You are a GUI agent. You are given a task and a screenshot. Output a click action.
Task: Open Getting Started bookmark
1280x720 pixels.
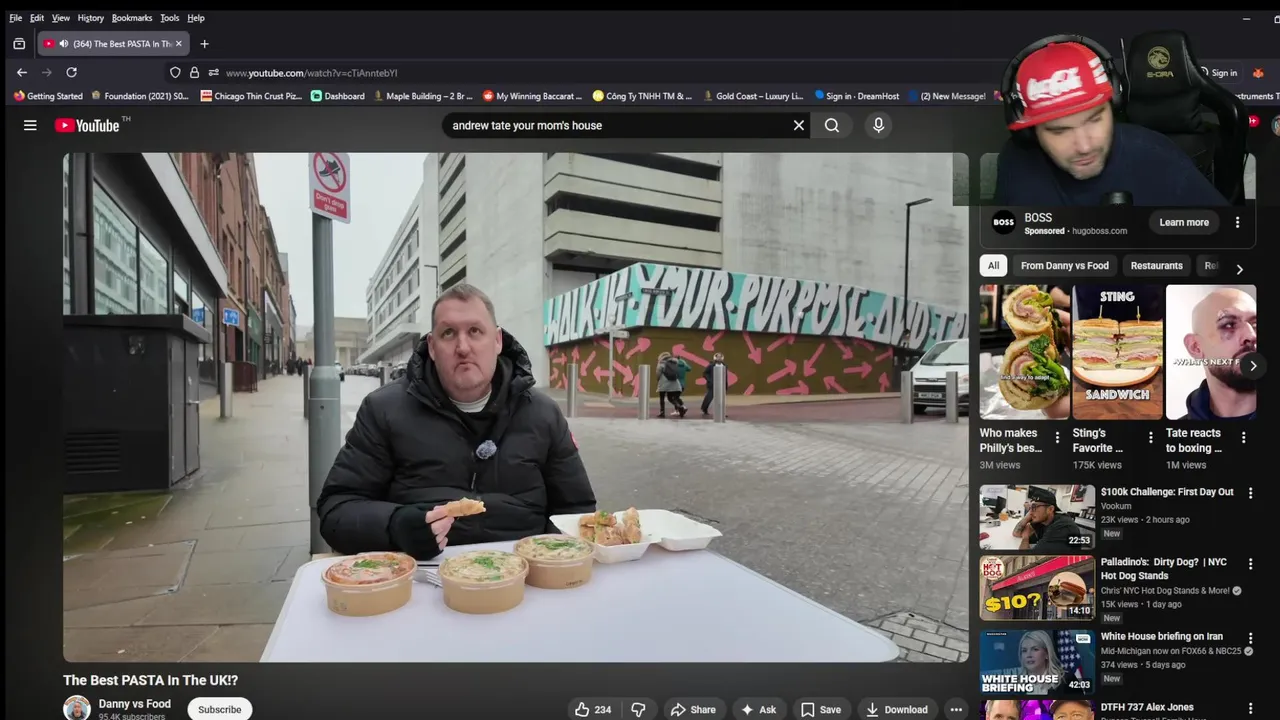click(48, 96)
